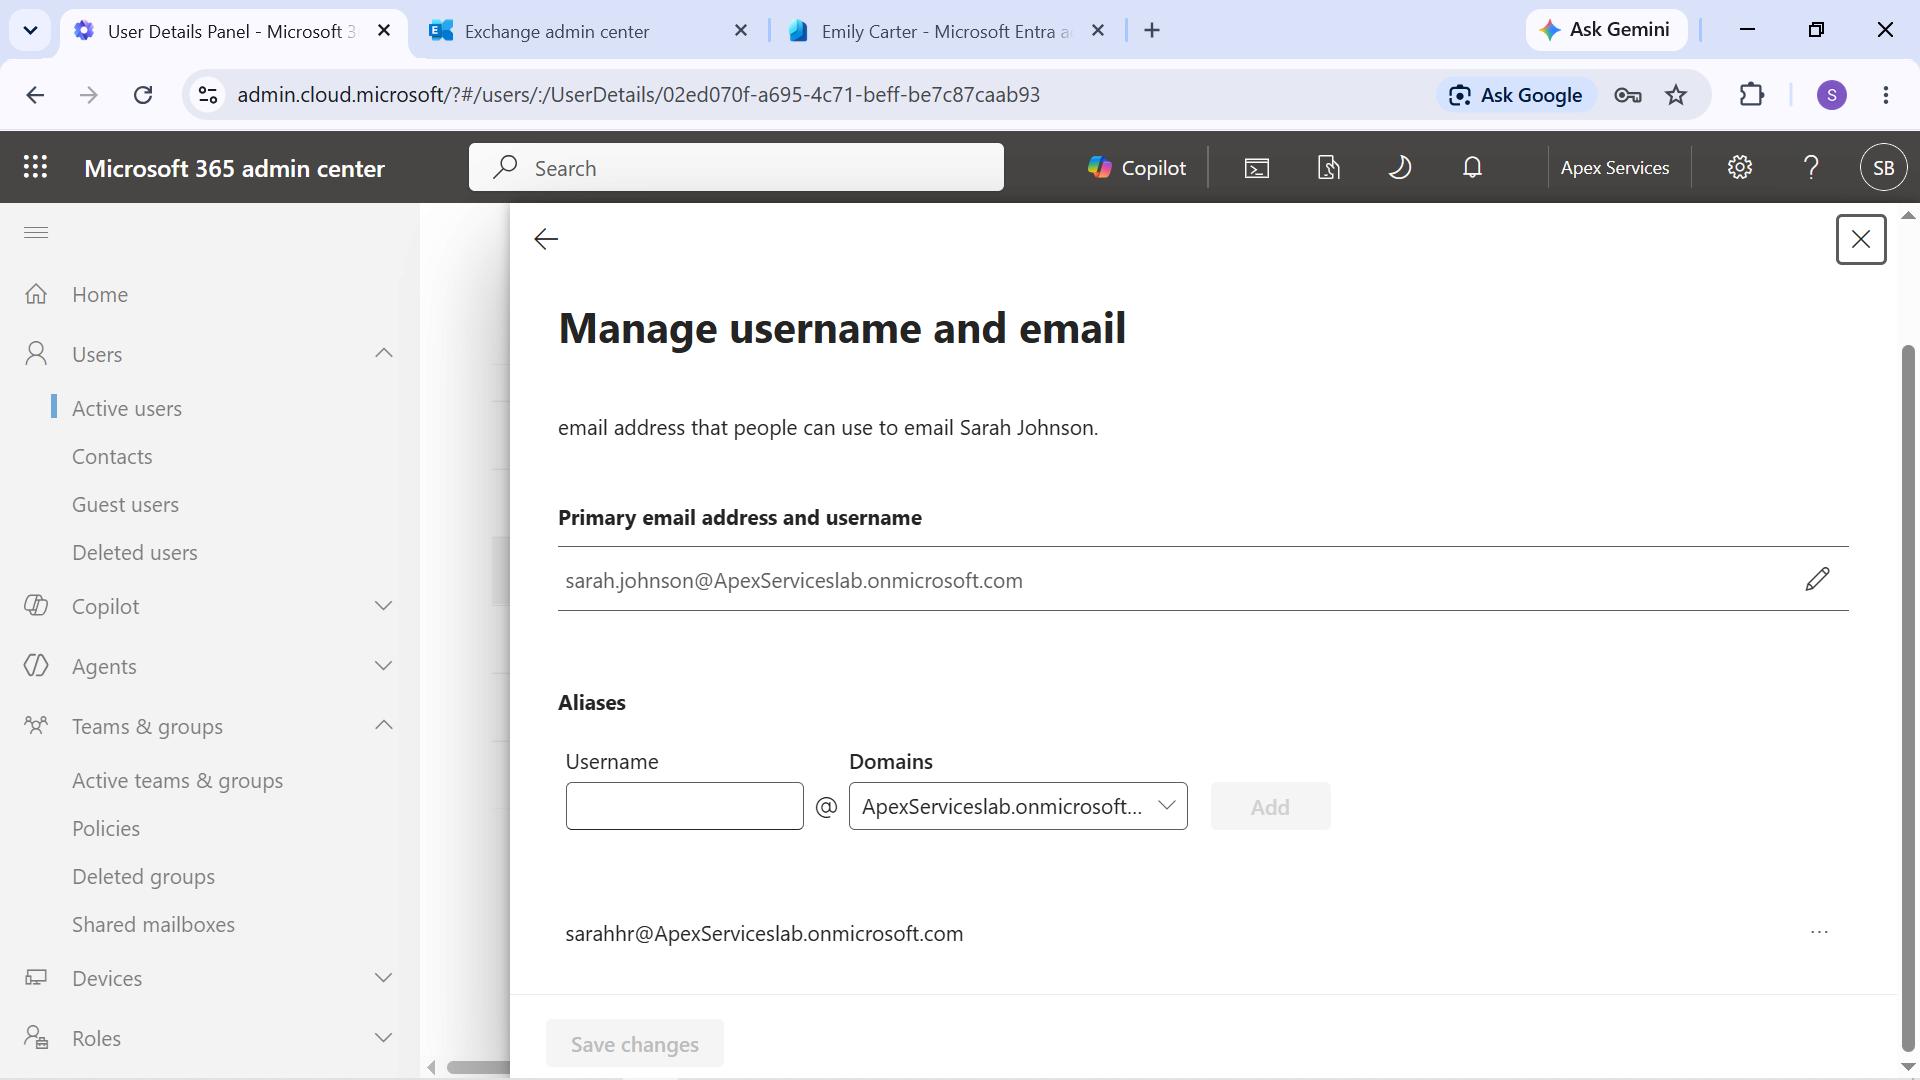This screenshot has width=1920, height=1080.
Task: Open Deleted users
Action: (x=135, y=553)
